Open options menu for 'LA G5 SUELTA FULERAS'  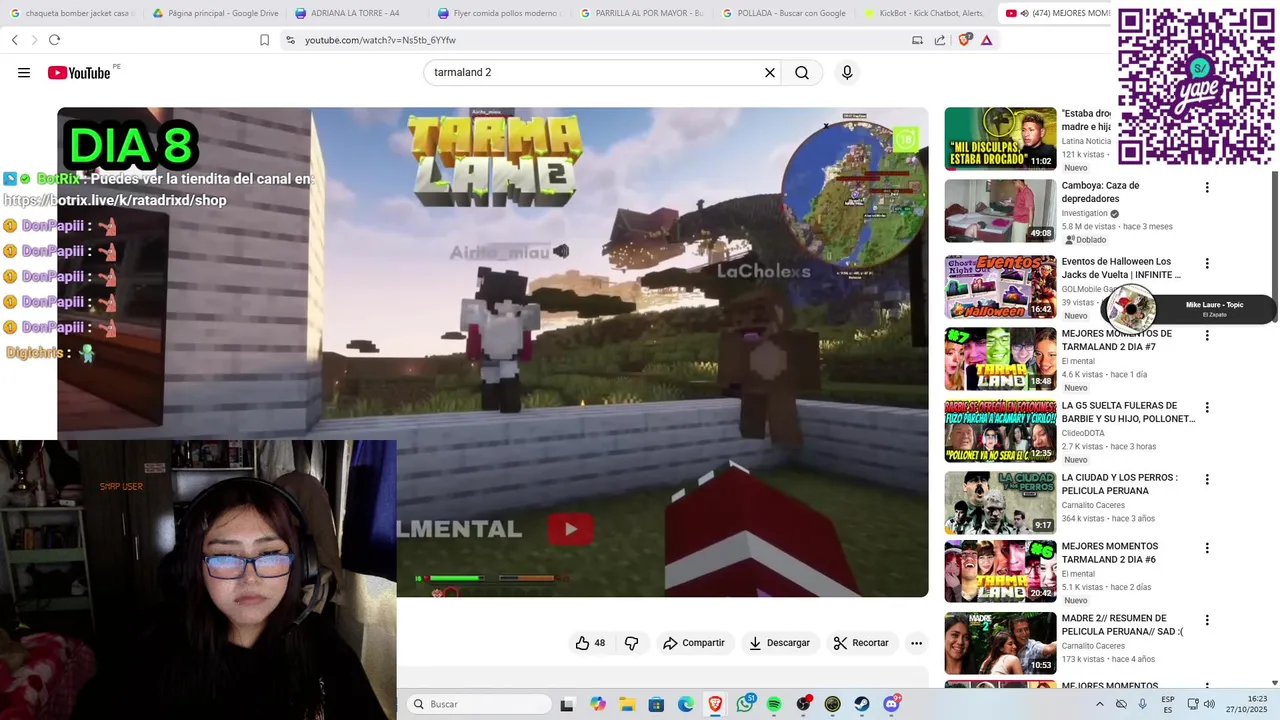point(1207,407)
